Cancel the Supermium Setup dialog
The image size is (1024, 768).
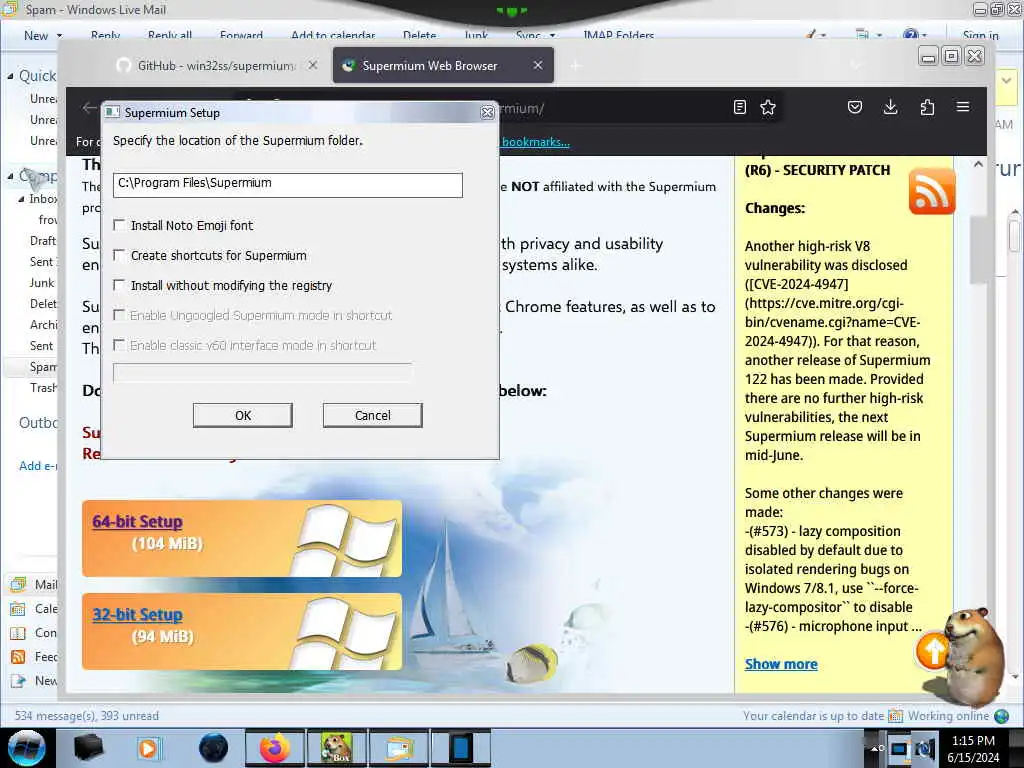[372, 415]
